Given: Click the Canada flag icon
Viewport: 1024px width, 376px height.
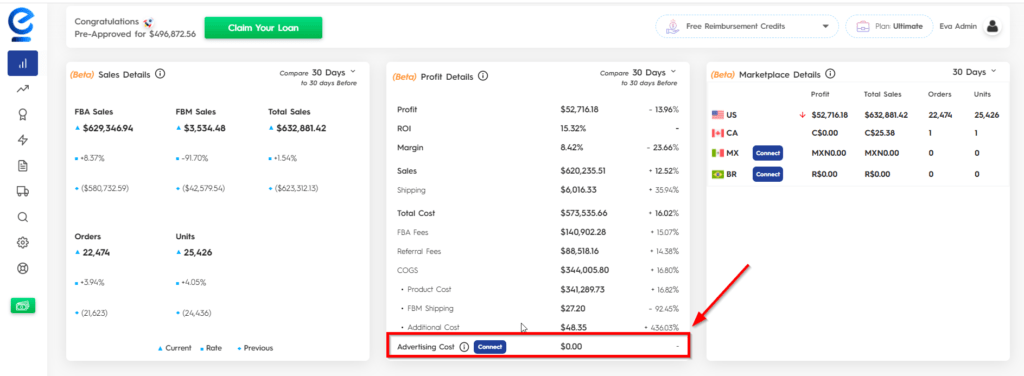Looking at the screenshot, I should (x=718, y=133).
